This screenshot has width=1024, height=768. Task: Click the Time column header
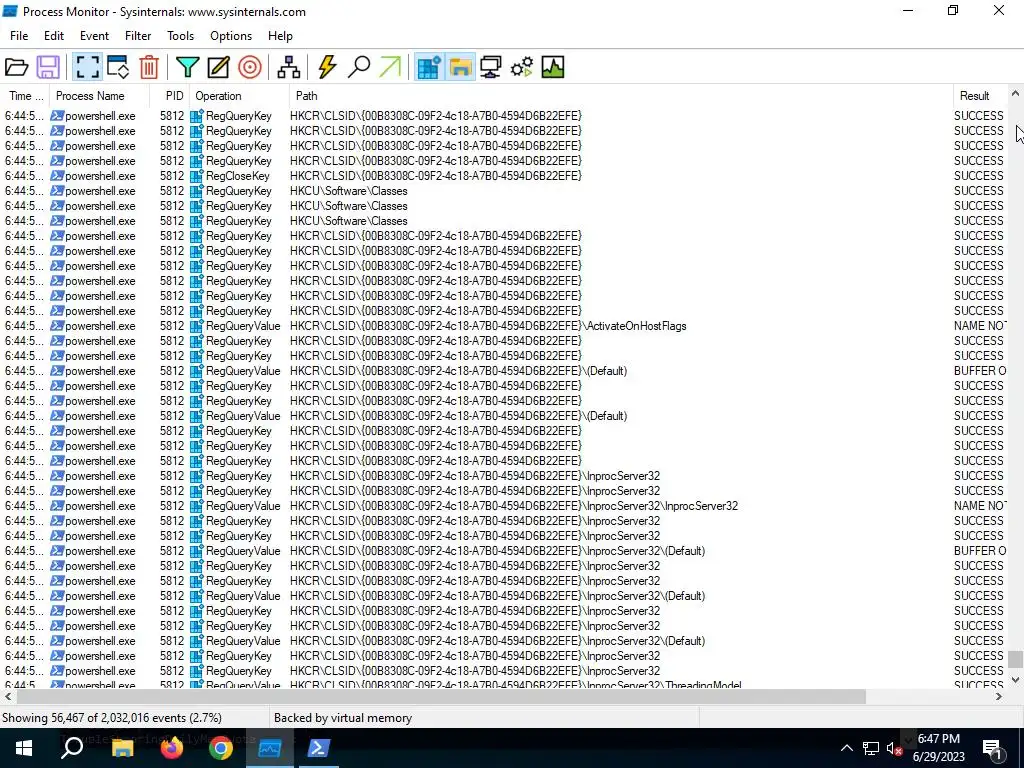point(25,96)
